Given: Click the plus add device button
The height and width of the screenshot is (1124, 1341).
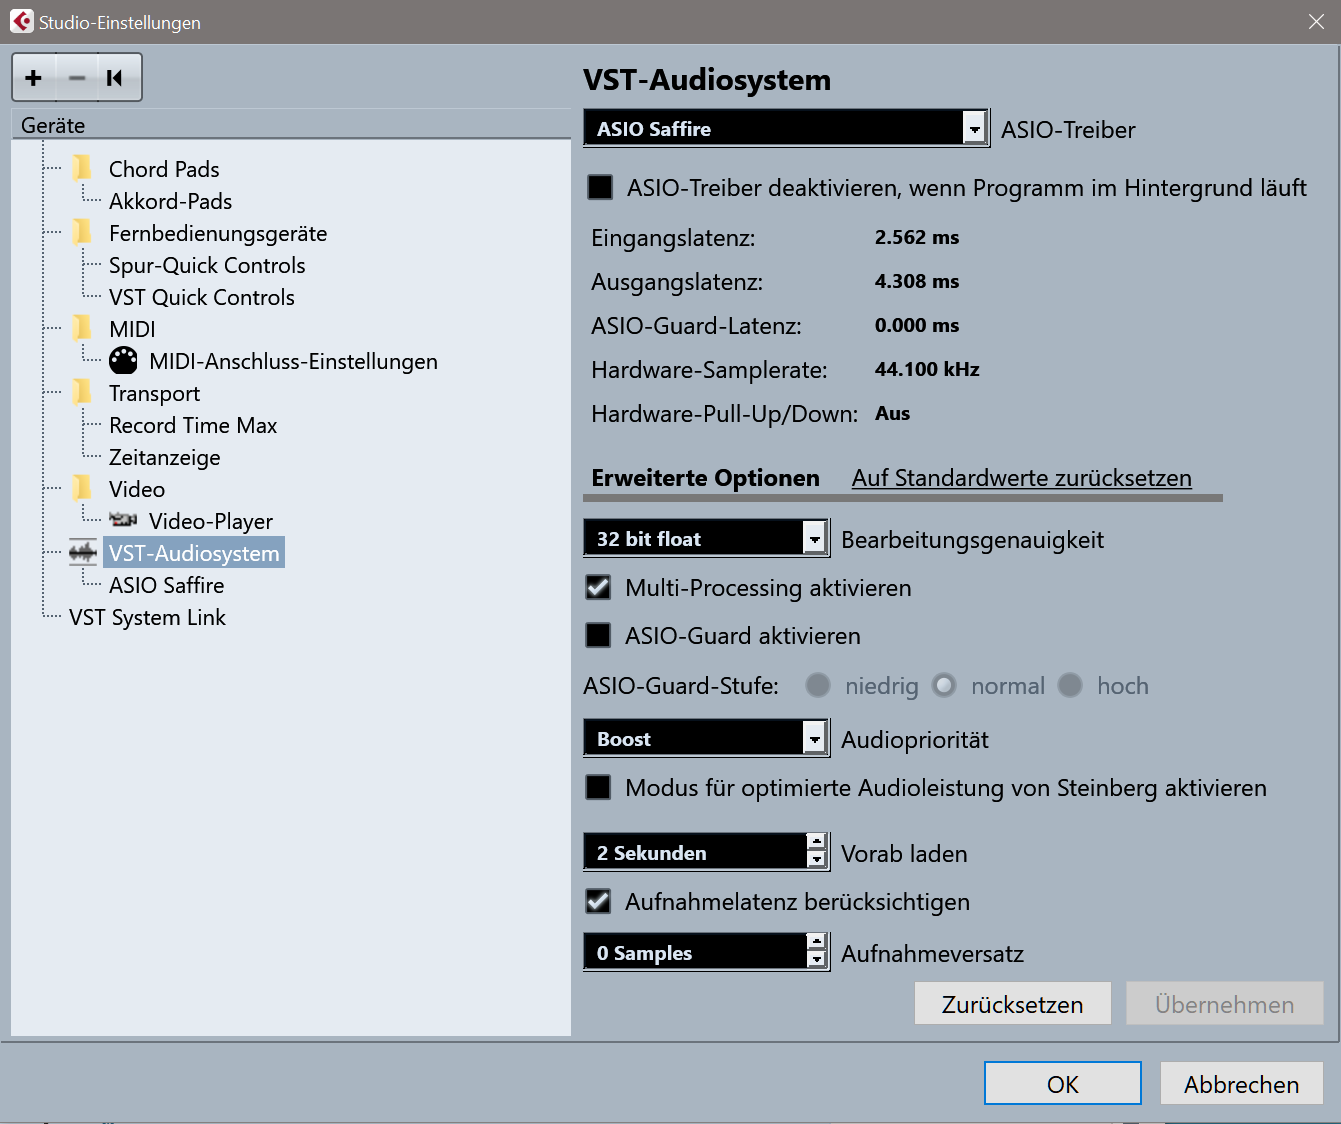Looking at the screenshot, I should 34,78.
